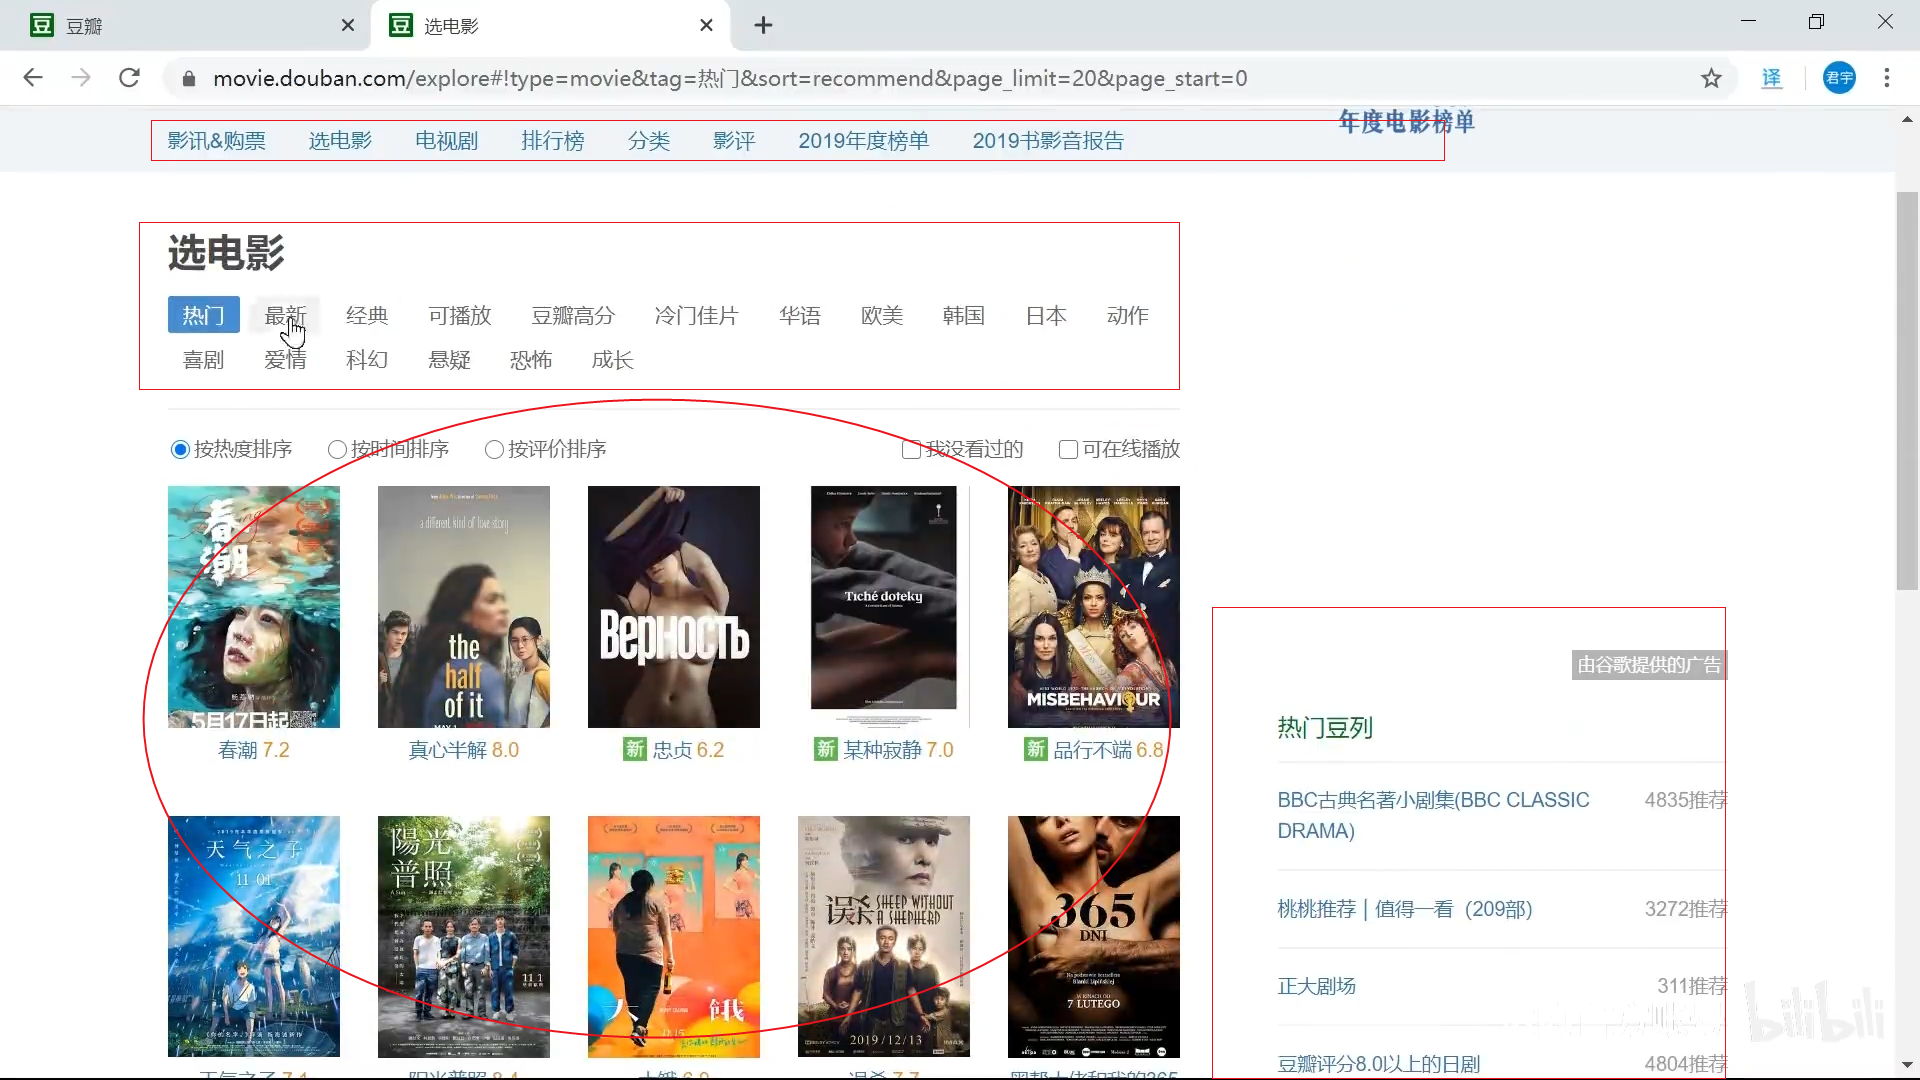Open the Chrome three-dot menu
The height and width of the screenshot is (1080, 1920).
point(1887,78)
